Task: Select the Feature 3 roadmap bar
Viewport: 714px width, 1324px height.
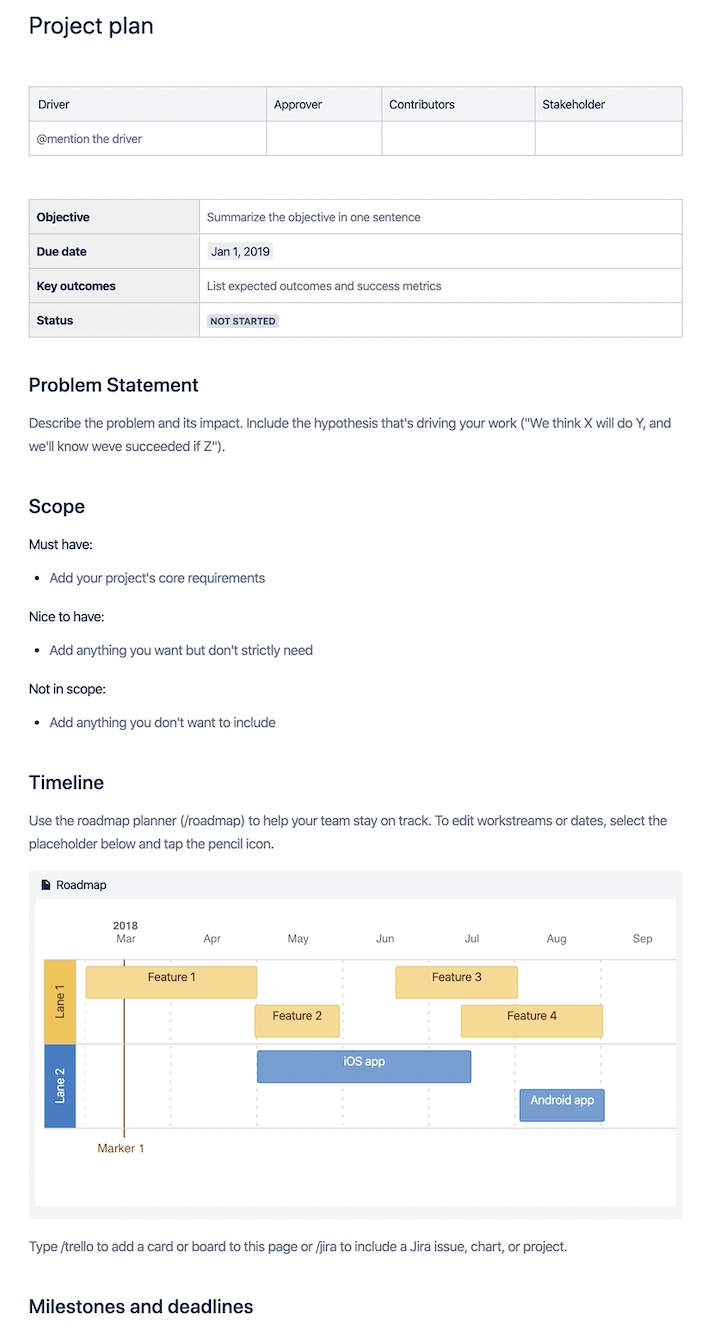Action: [x=456, y=982]
